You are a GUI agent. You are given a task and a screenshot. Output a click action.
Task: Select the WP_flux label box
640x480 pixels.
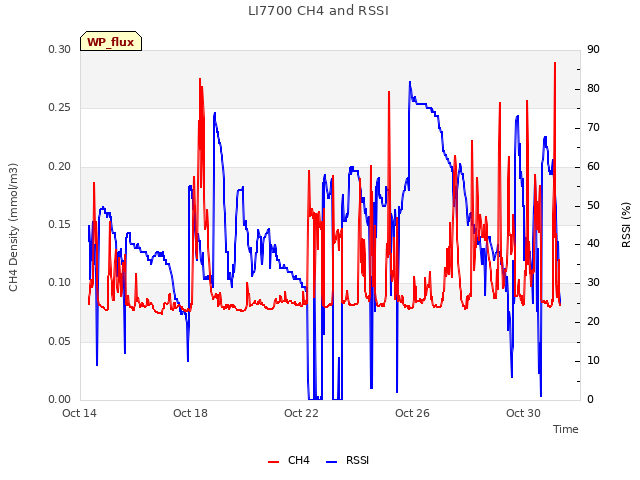pos(111,42)
